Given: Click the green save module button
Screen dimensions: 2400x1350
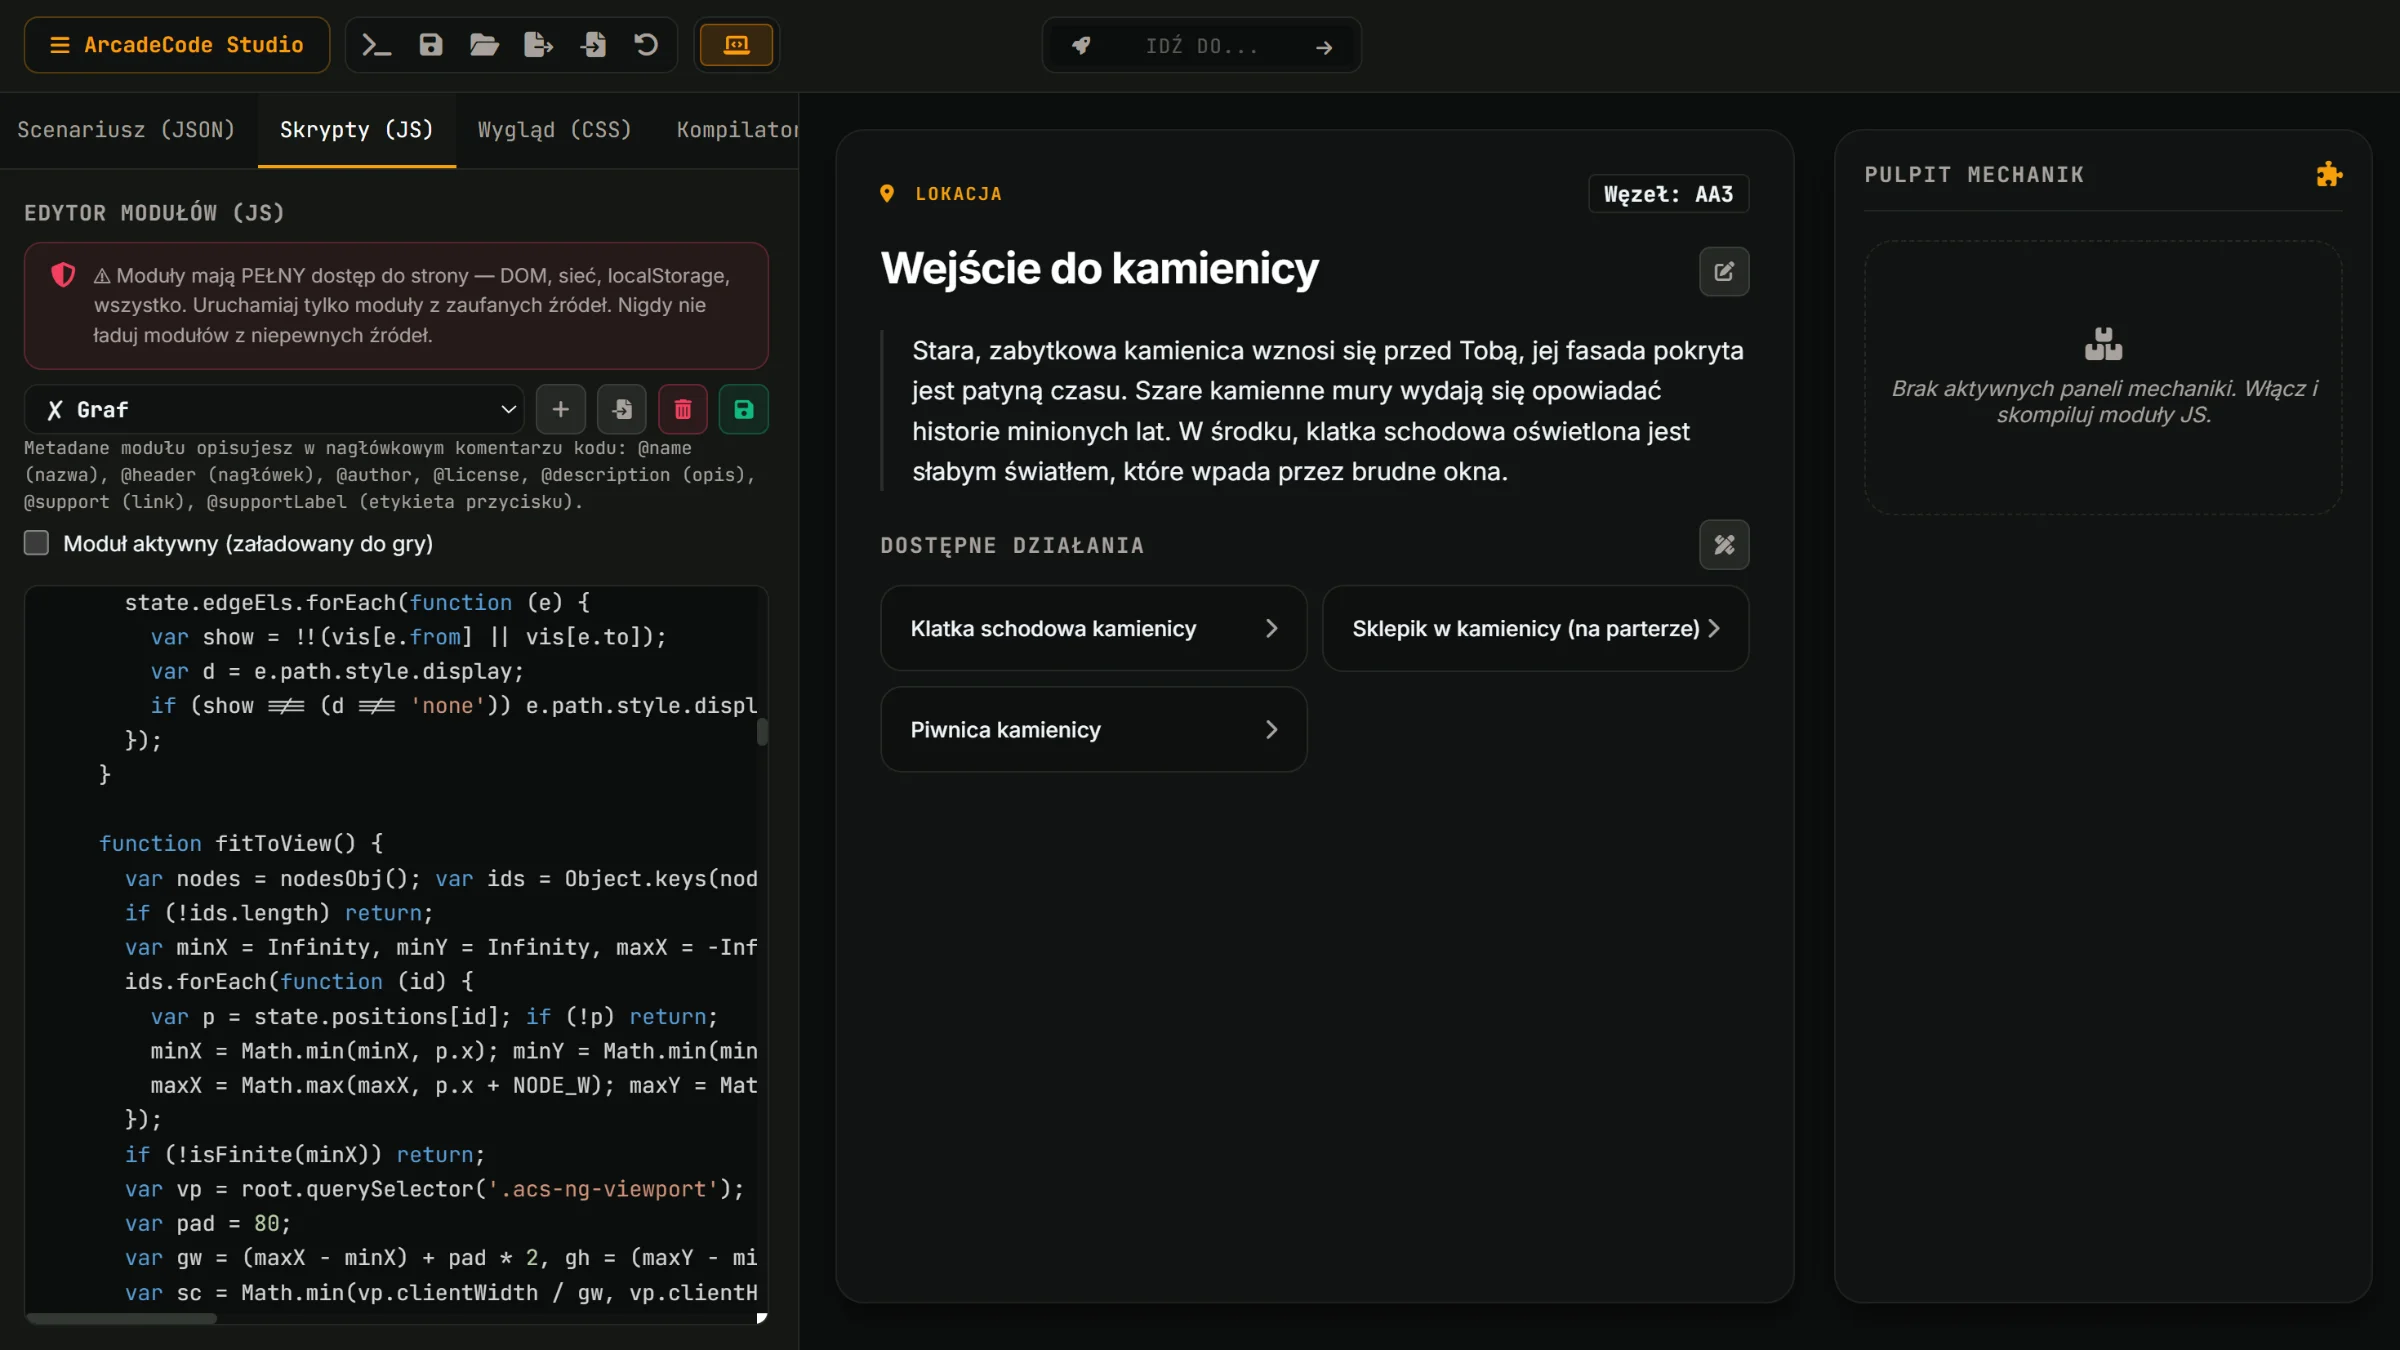Looking at the screenshot, I should pyautogui.click(x=744, y=409).
